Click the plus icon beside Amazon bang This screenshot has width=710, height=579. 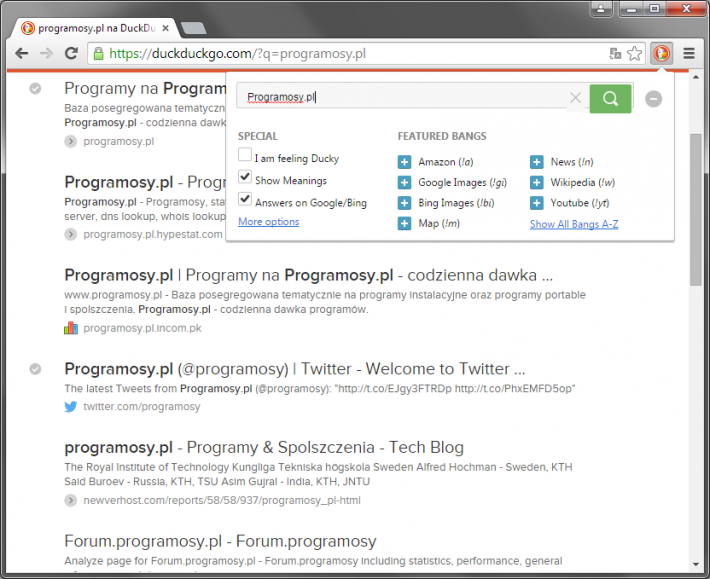[404, 162]
